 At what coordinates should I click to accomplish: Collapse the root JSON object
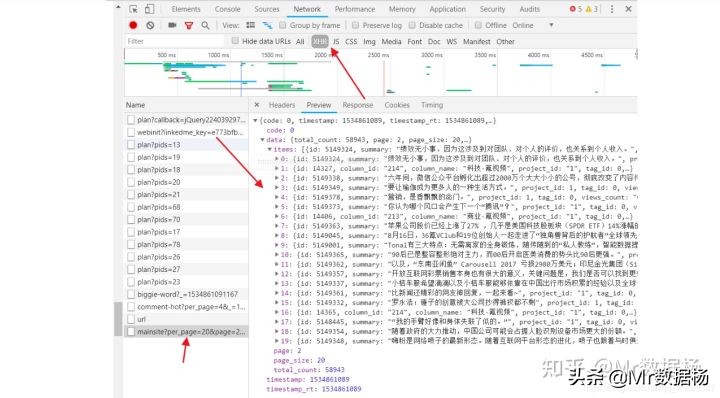(x=255, y=121)
